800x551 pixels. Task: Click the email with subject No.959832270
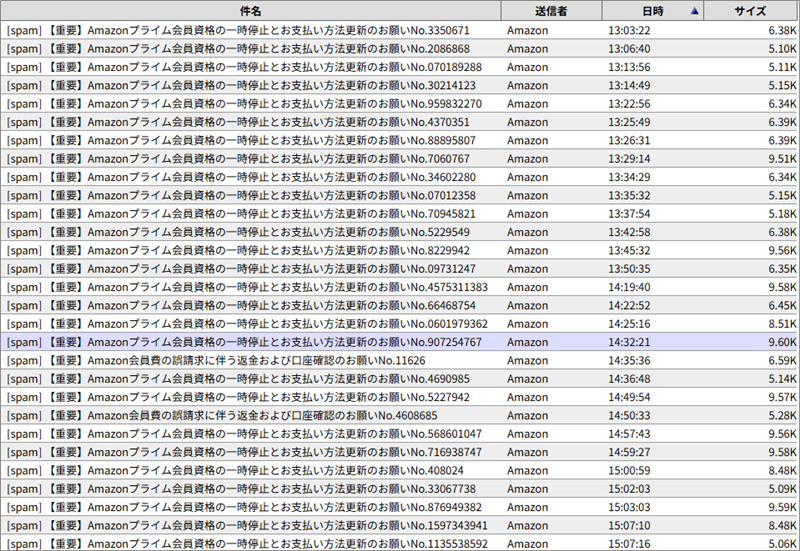(250, 104)
